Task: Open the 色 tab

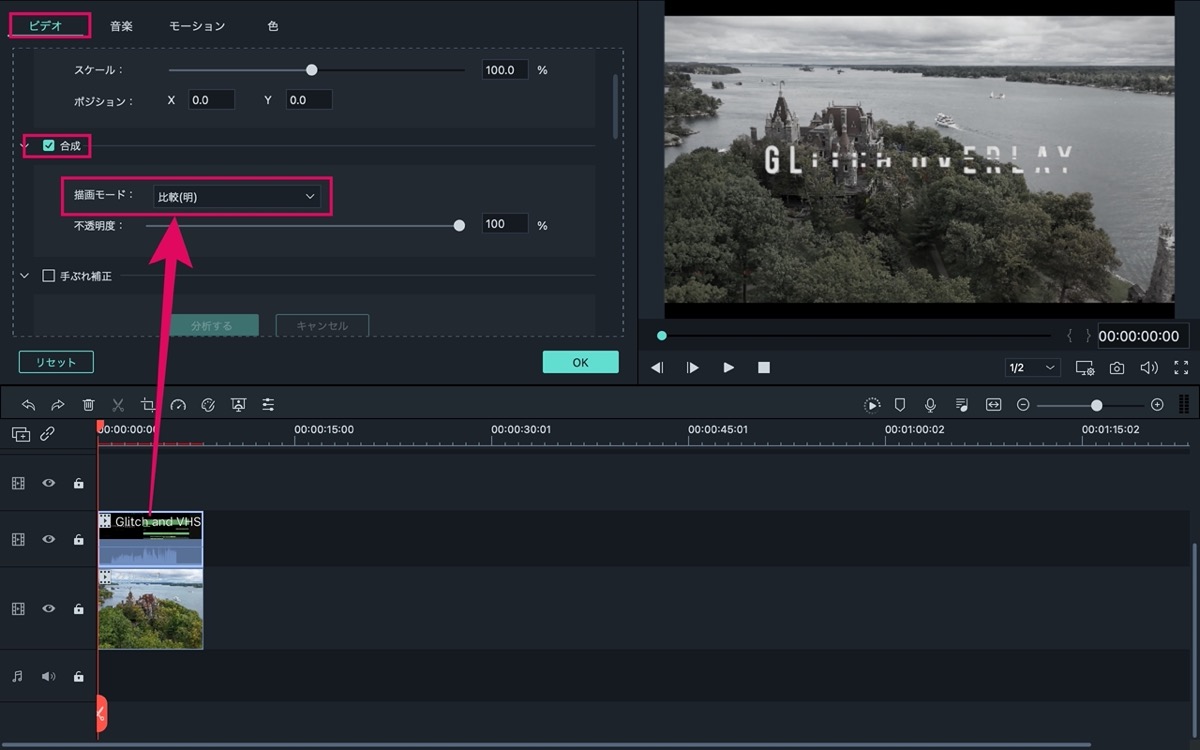Action: [x=273, y=26]
